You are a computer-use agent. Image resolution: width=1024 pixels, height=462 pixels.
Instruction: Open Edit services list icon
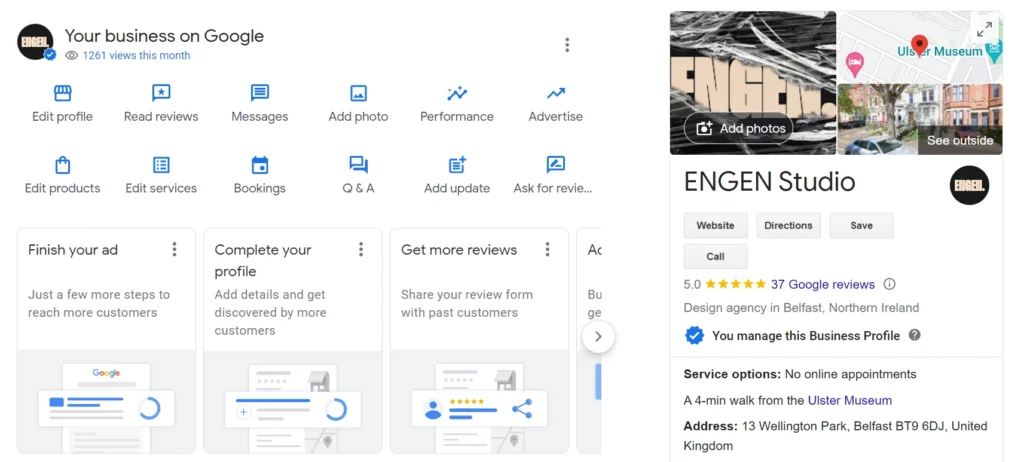click(x=161, y=165)
